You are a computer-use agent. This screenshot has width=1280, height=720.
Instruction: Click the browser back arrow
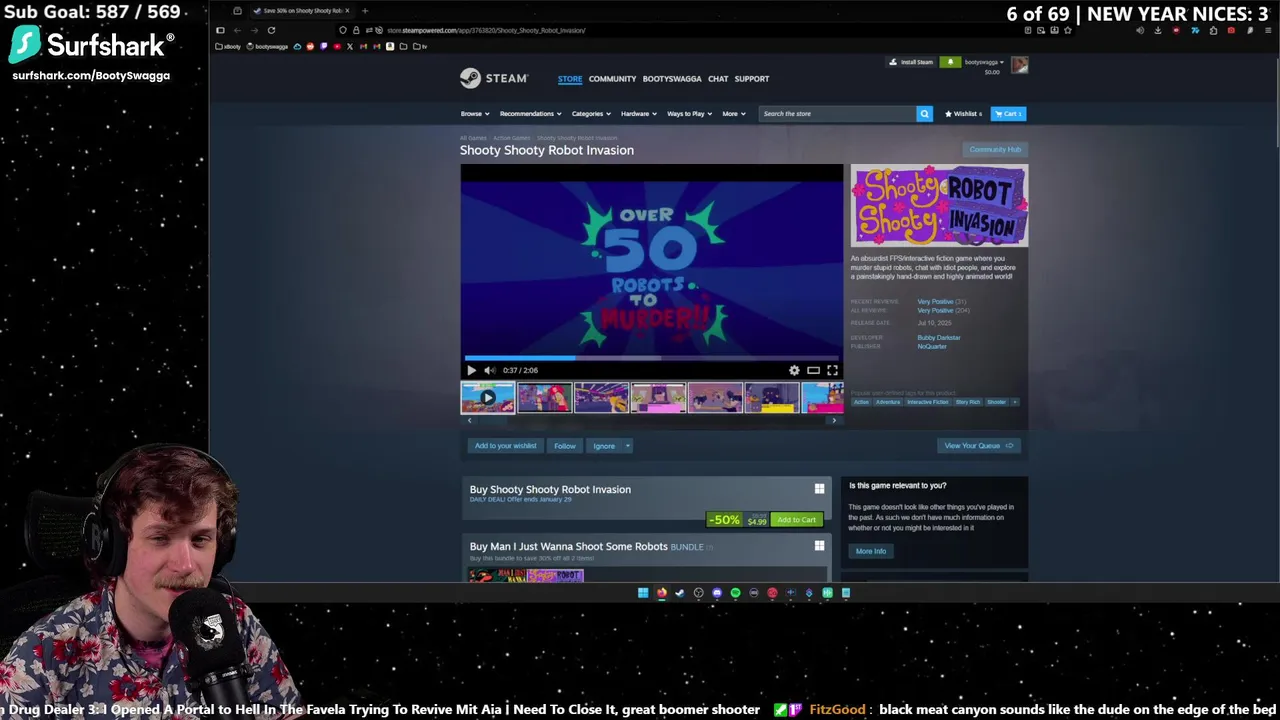[237, 30]
